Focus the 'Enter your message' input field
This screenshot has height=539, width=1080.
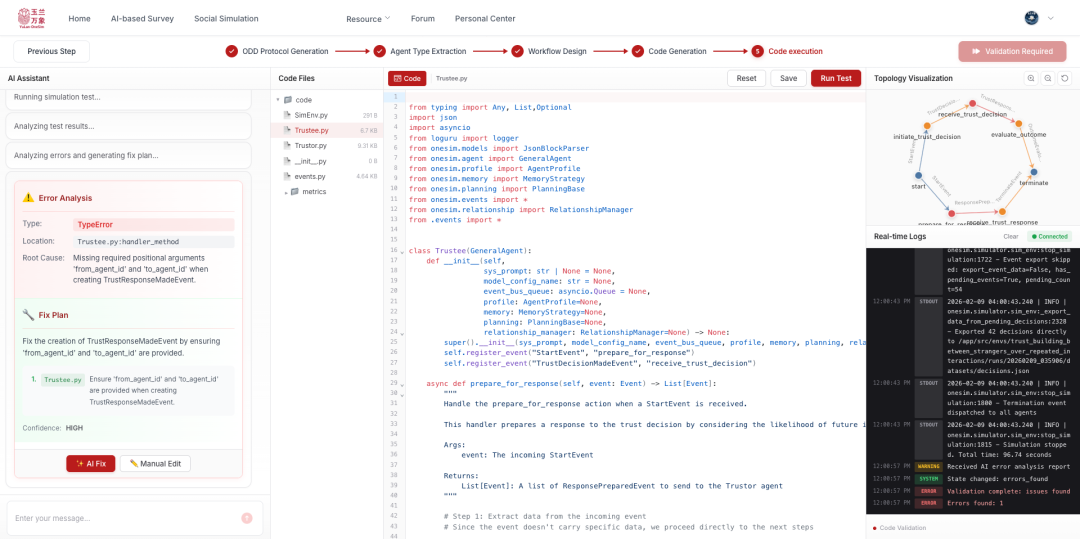[x=120, y=518]
